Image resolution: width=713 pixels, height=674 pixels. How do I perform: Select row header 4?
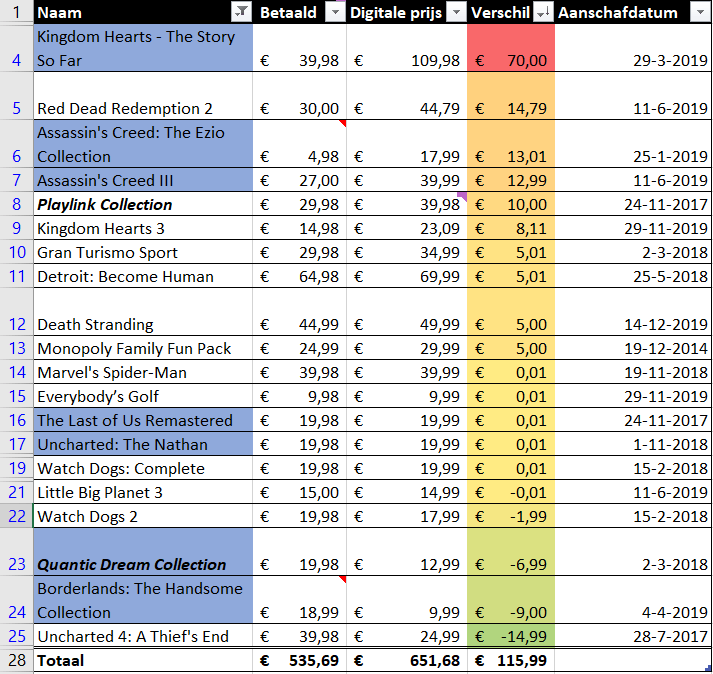click(16, 48)
